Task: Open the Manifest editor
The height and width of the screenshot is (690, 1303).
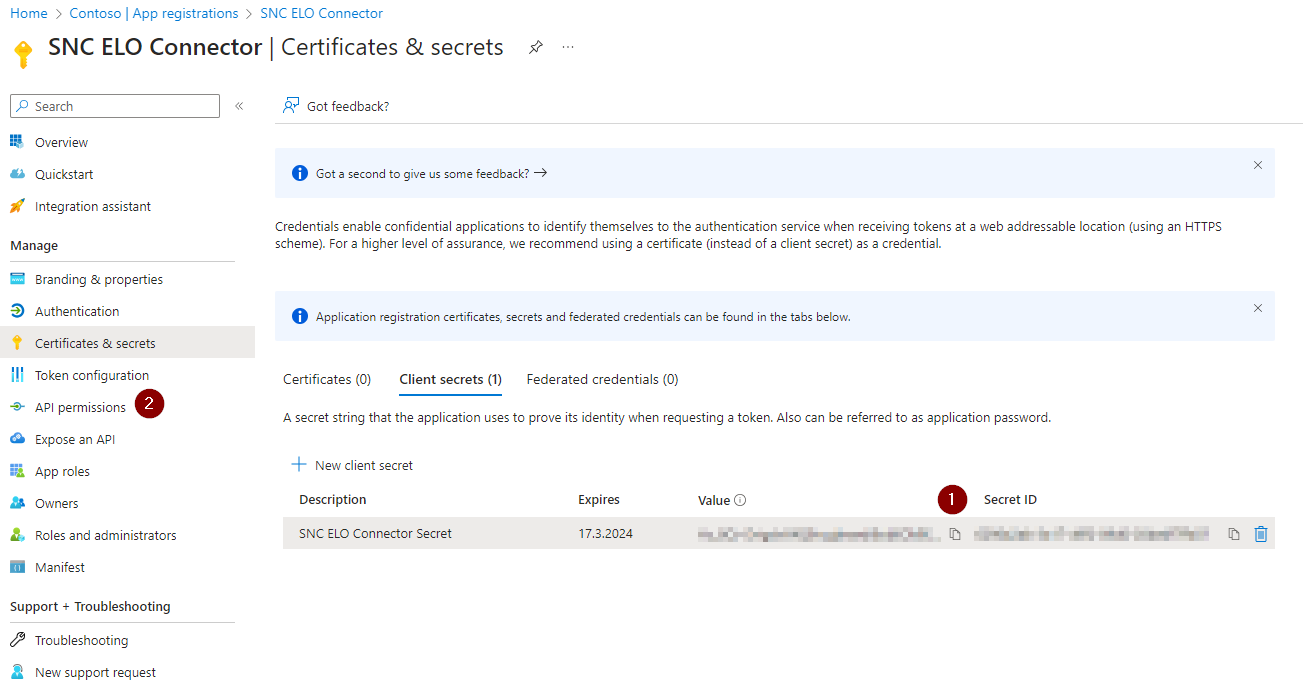Action: 59,567
